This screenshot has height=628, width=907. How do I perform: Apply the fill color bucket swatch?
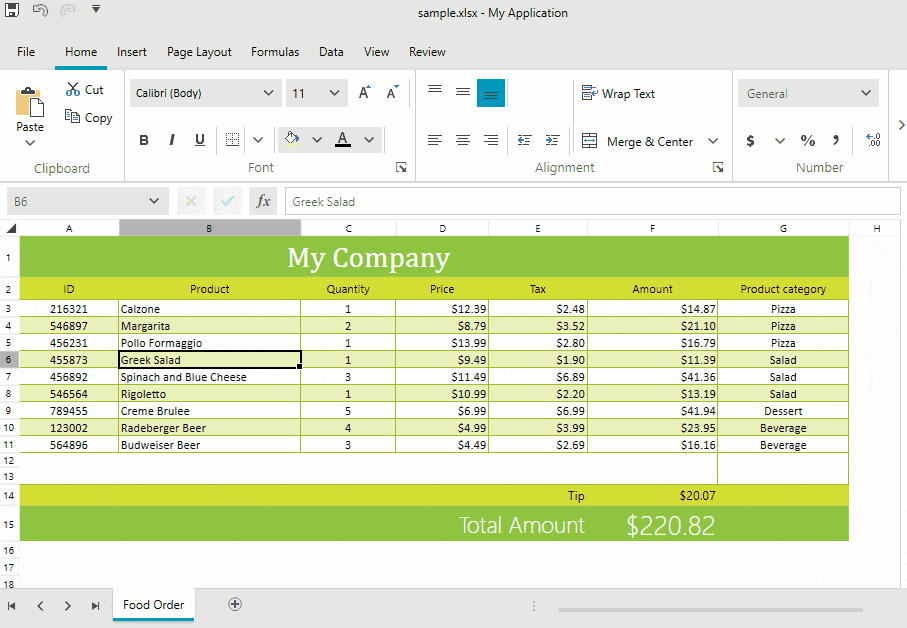point(292,140)
